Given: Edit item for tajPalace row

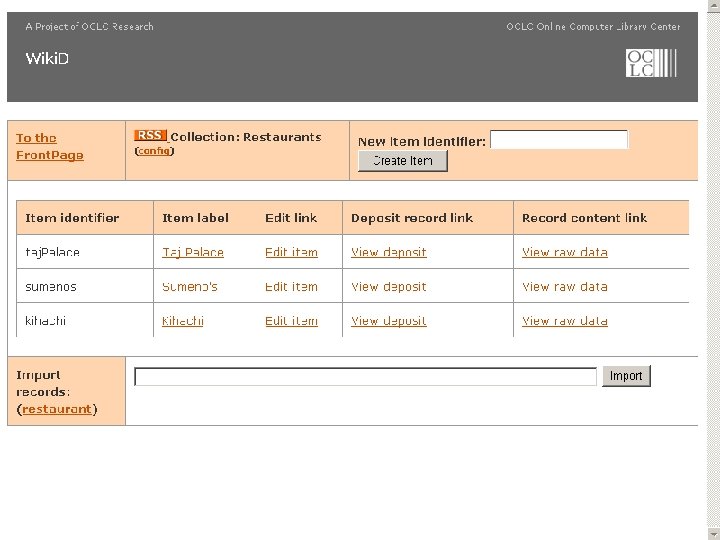Looking at the screenshot, I should 291,252.
